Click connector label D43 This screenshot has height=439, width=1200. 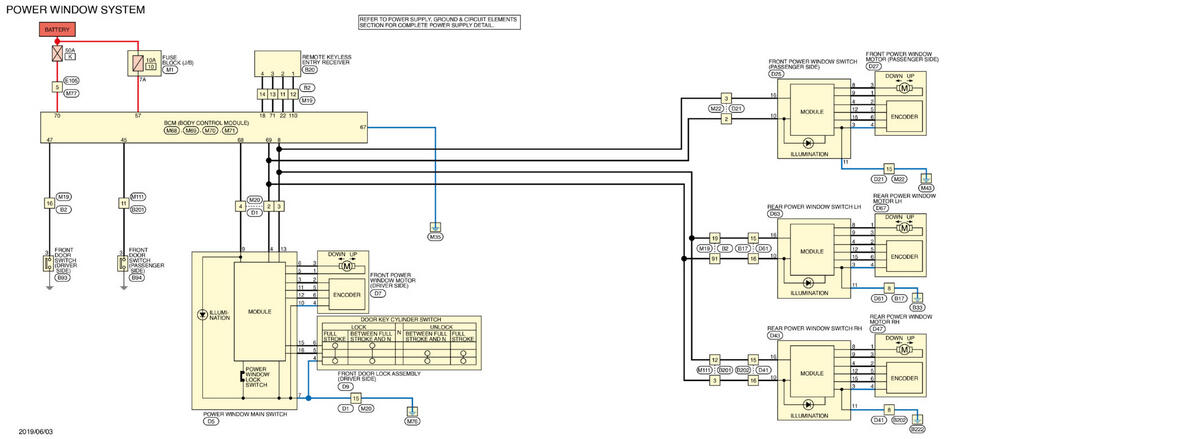775,335
